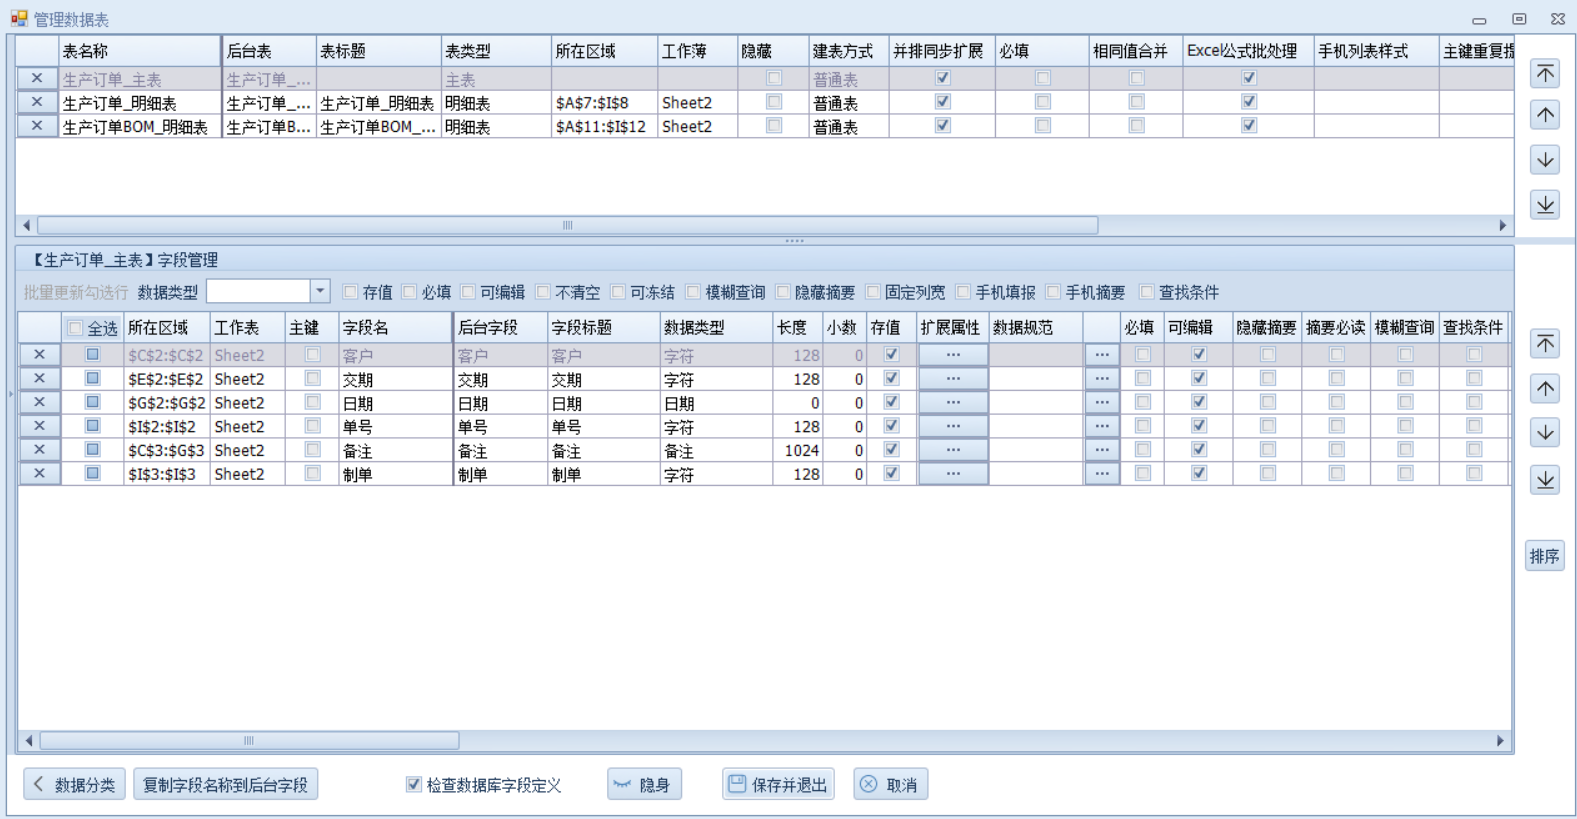Image resolution: width=1577 pixels, height=819 pixels.
Task: Click move-up arrow beside the field grid
Action: (x=1545, y=388)
